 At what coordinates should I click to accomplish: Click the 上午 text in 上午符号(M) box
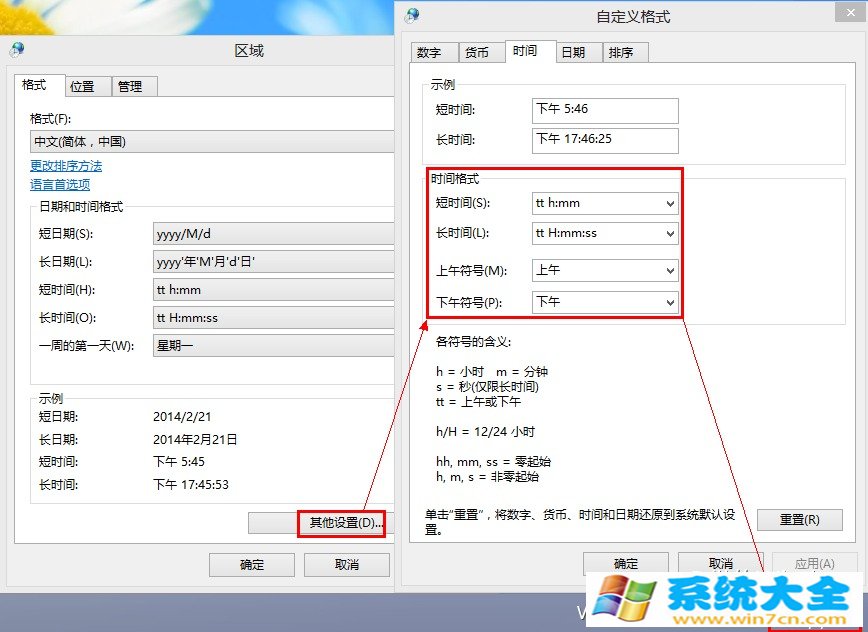click(x=548, y=270)
